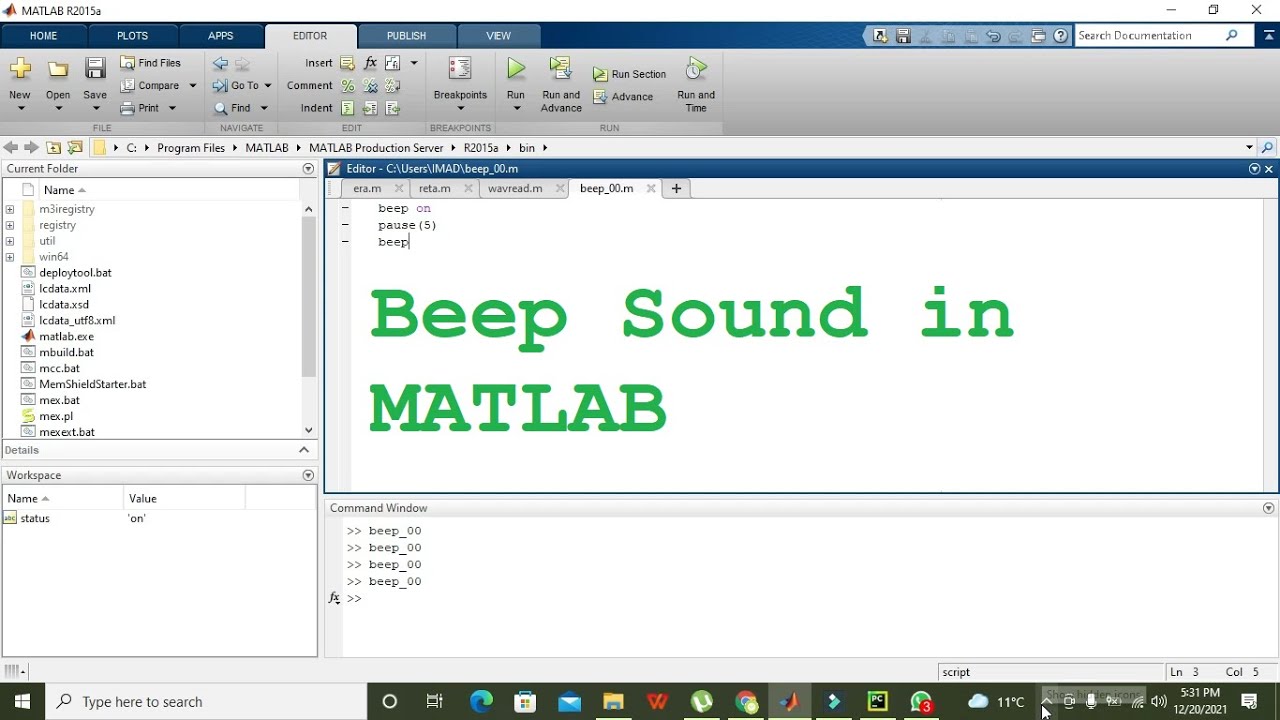The image size is (1280, 720).
Task: Expand the win64 folder
Action: tap(10, 257)
